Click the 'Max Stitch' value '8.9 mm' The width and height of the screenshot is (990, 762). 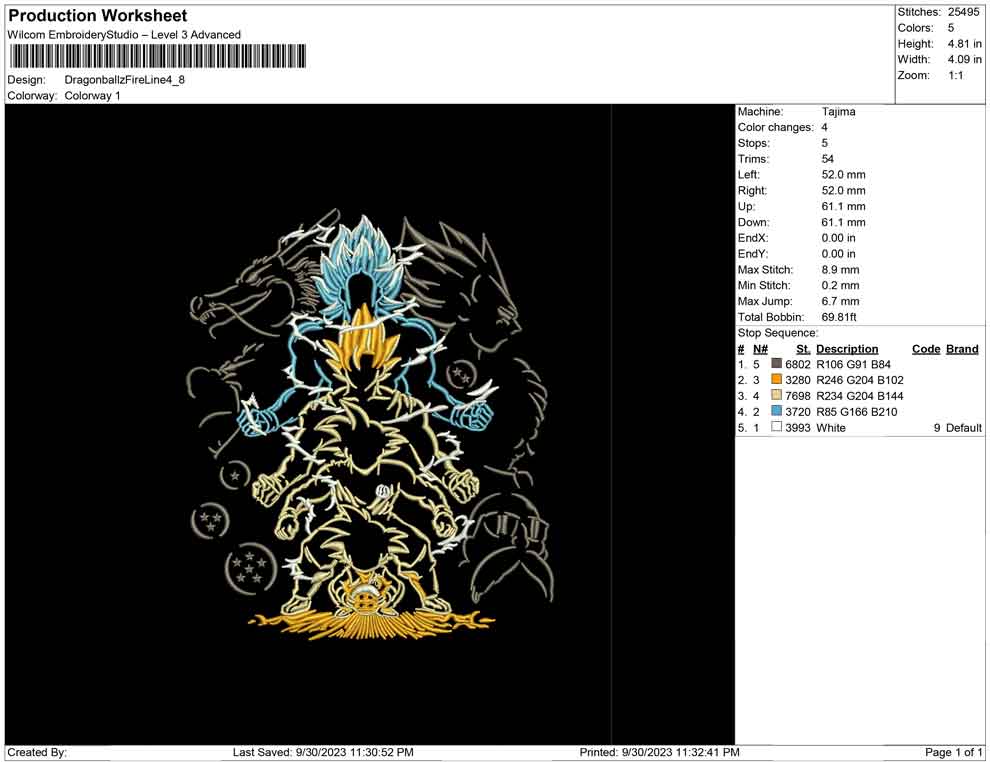pos(840,270)
